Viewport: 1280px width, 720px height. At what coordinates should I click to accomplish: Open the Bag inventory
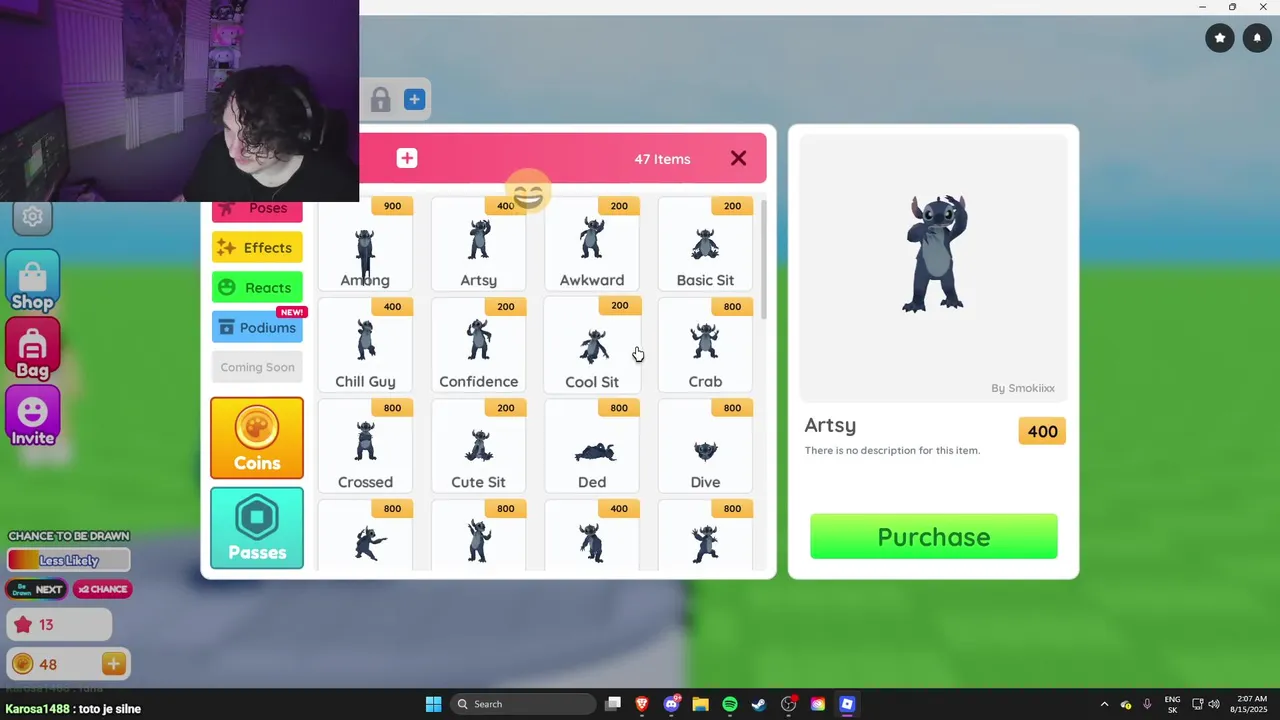pyautogui.click(x=32, y=349)
